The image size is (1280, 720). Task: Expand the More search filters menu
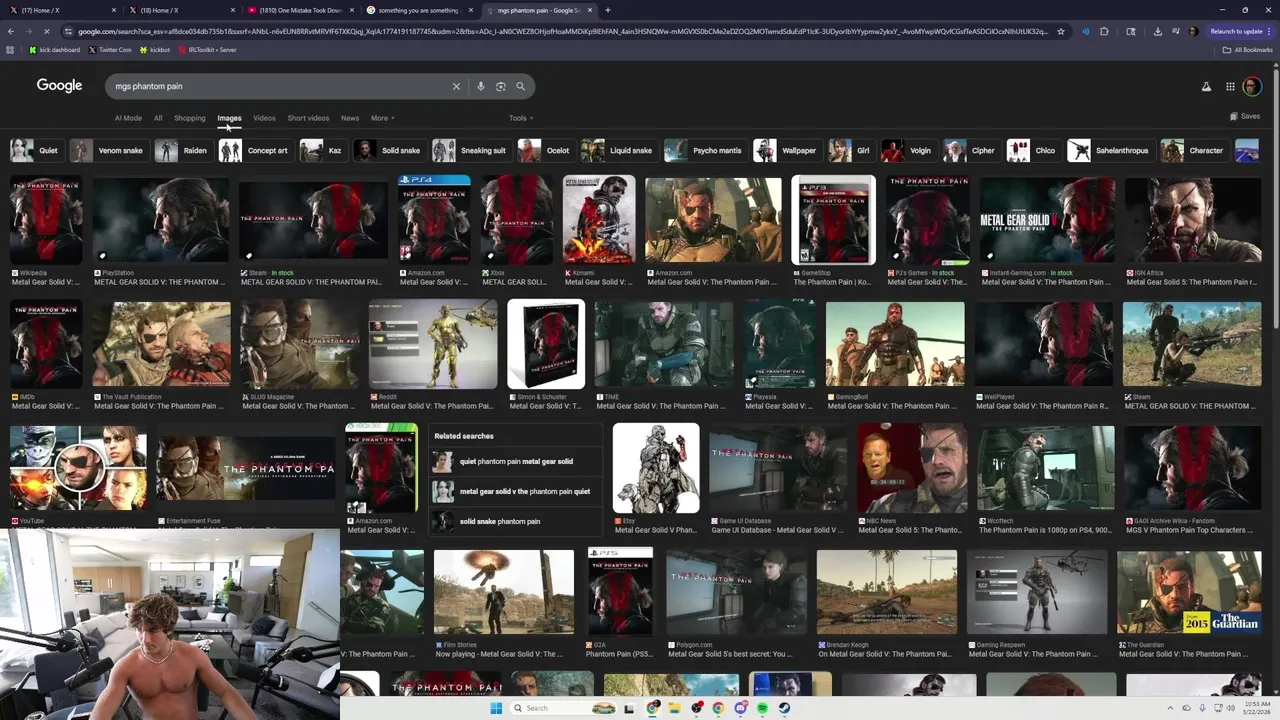pos(382,118)
